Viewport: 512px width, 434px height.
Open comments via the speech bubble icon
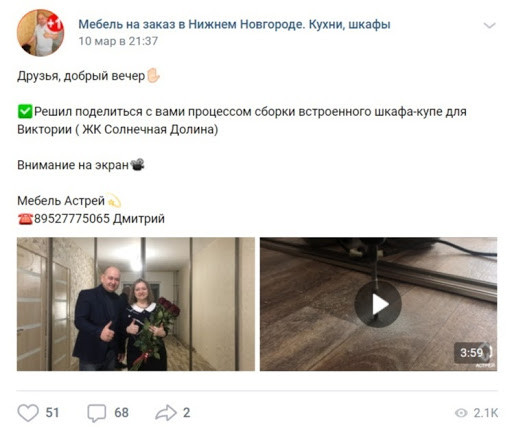97,413
